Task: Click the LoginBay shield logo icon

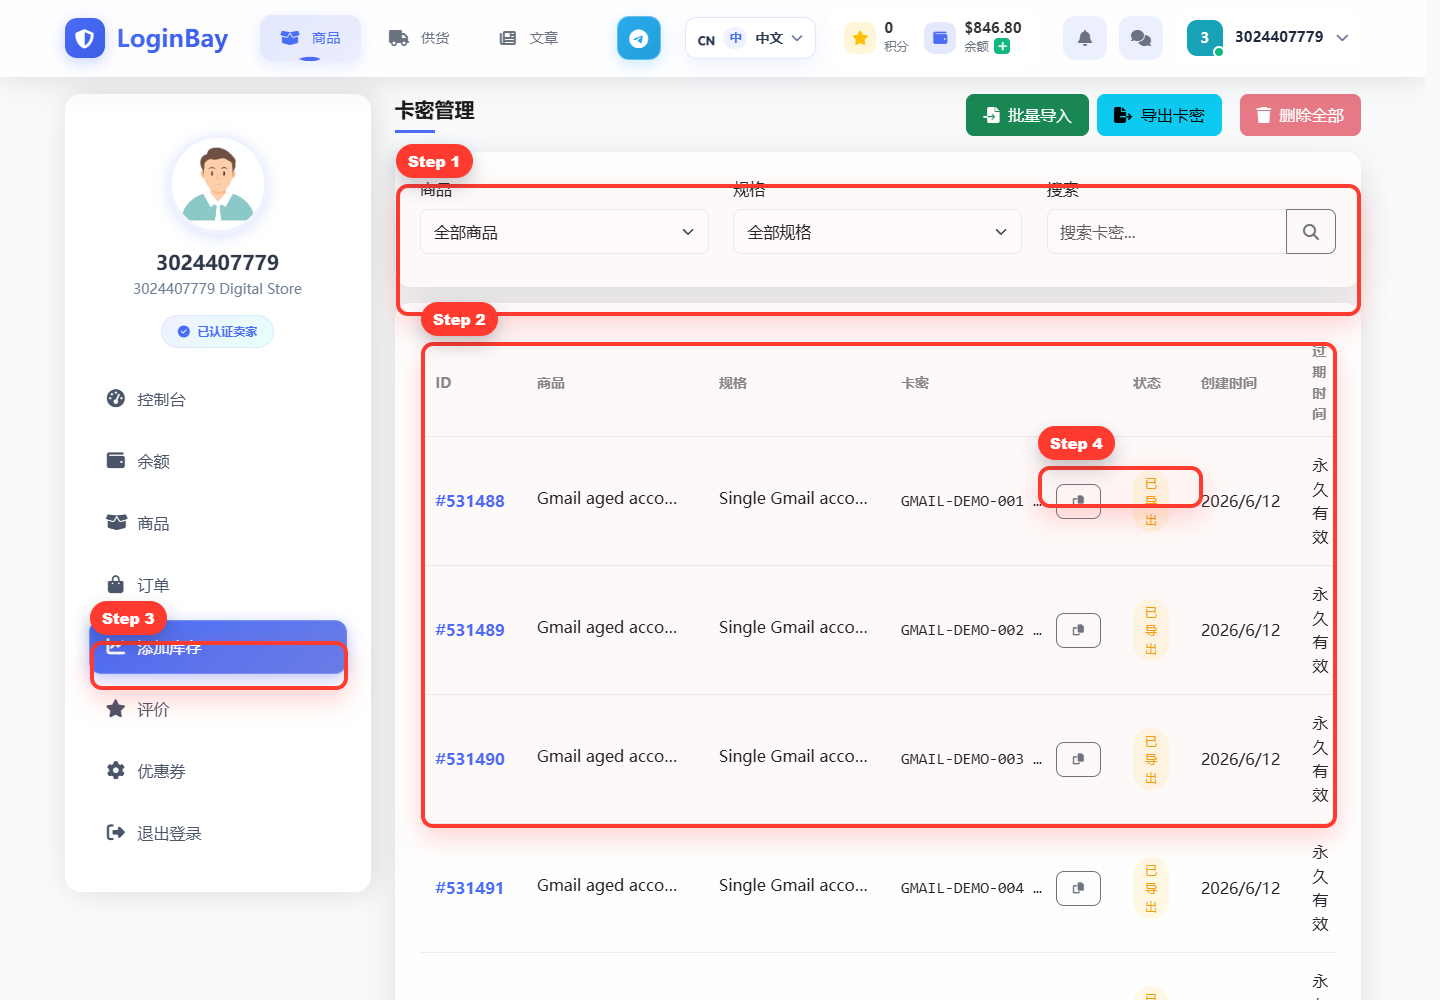Action: coord(85,38)
